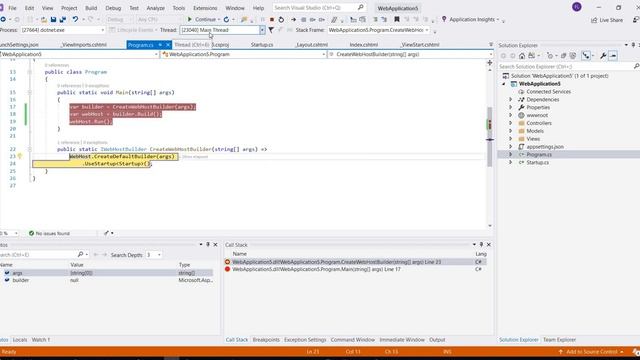Switch to the Index.cshtml tab
640x360 pixels.
pyautogui.click(x=363, y=45)
